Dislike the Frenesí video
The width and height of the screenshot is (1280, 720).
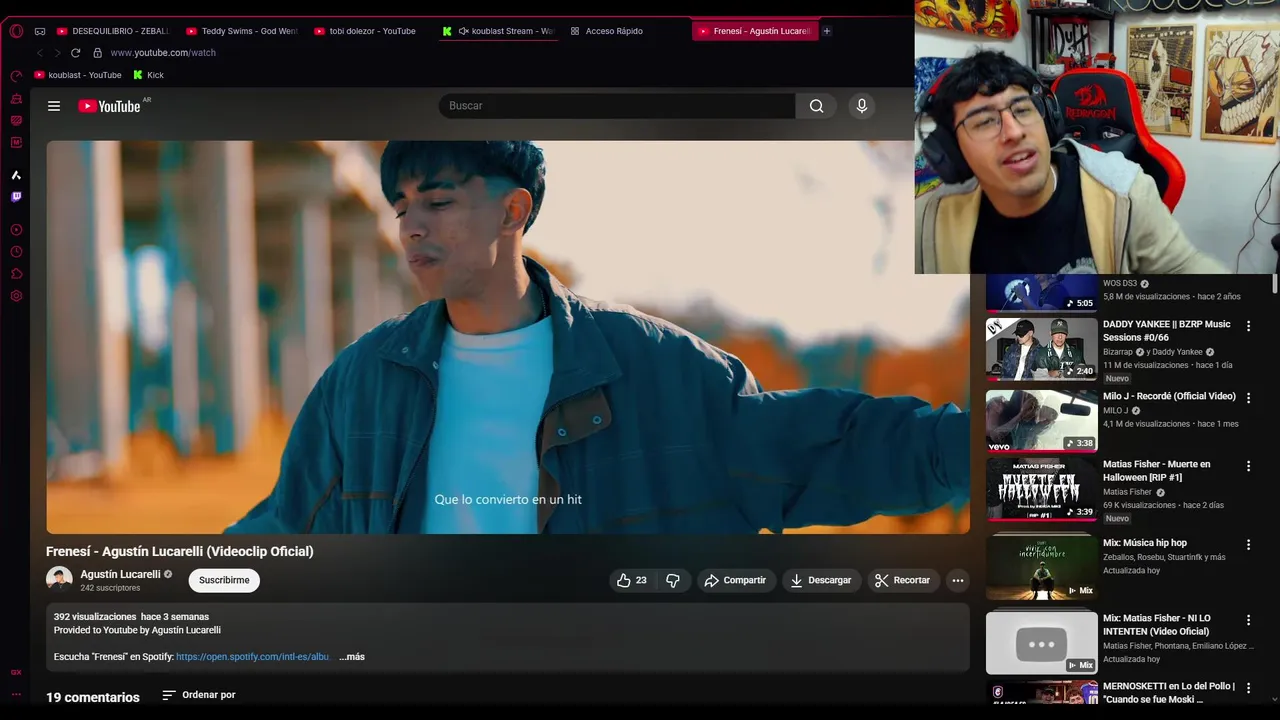[673, 580]
